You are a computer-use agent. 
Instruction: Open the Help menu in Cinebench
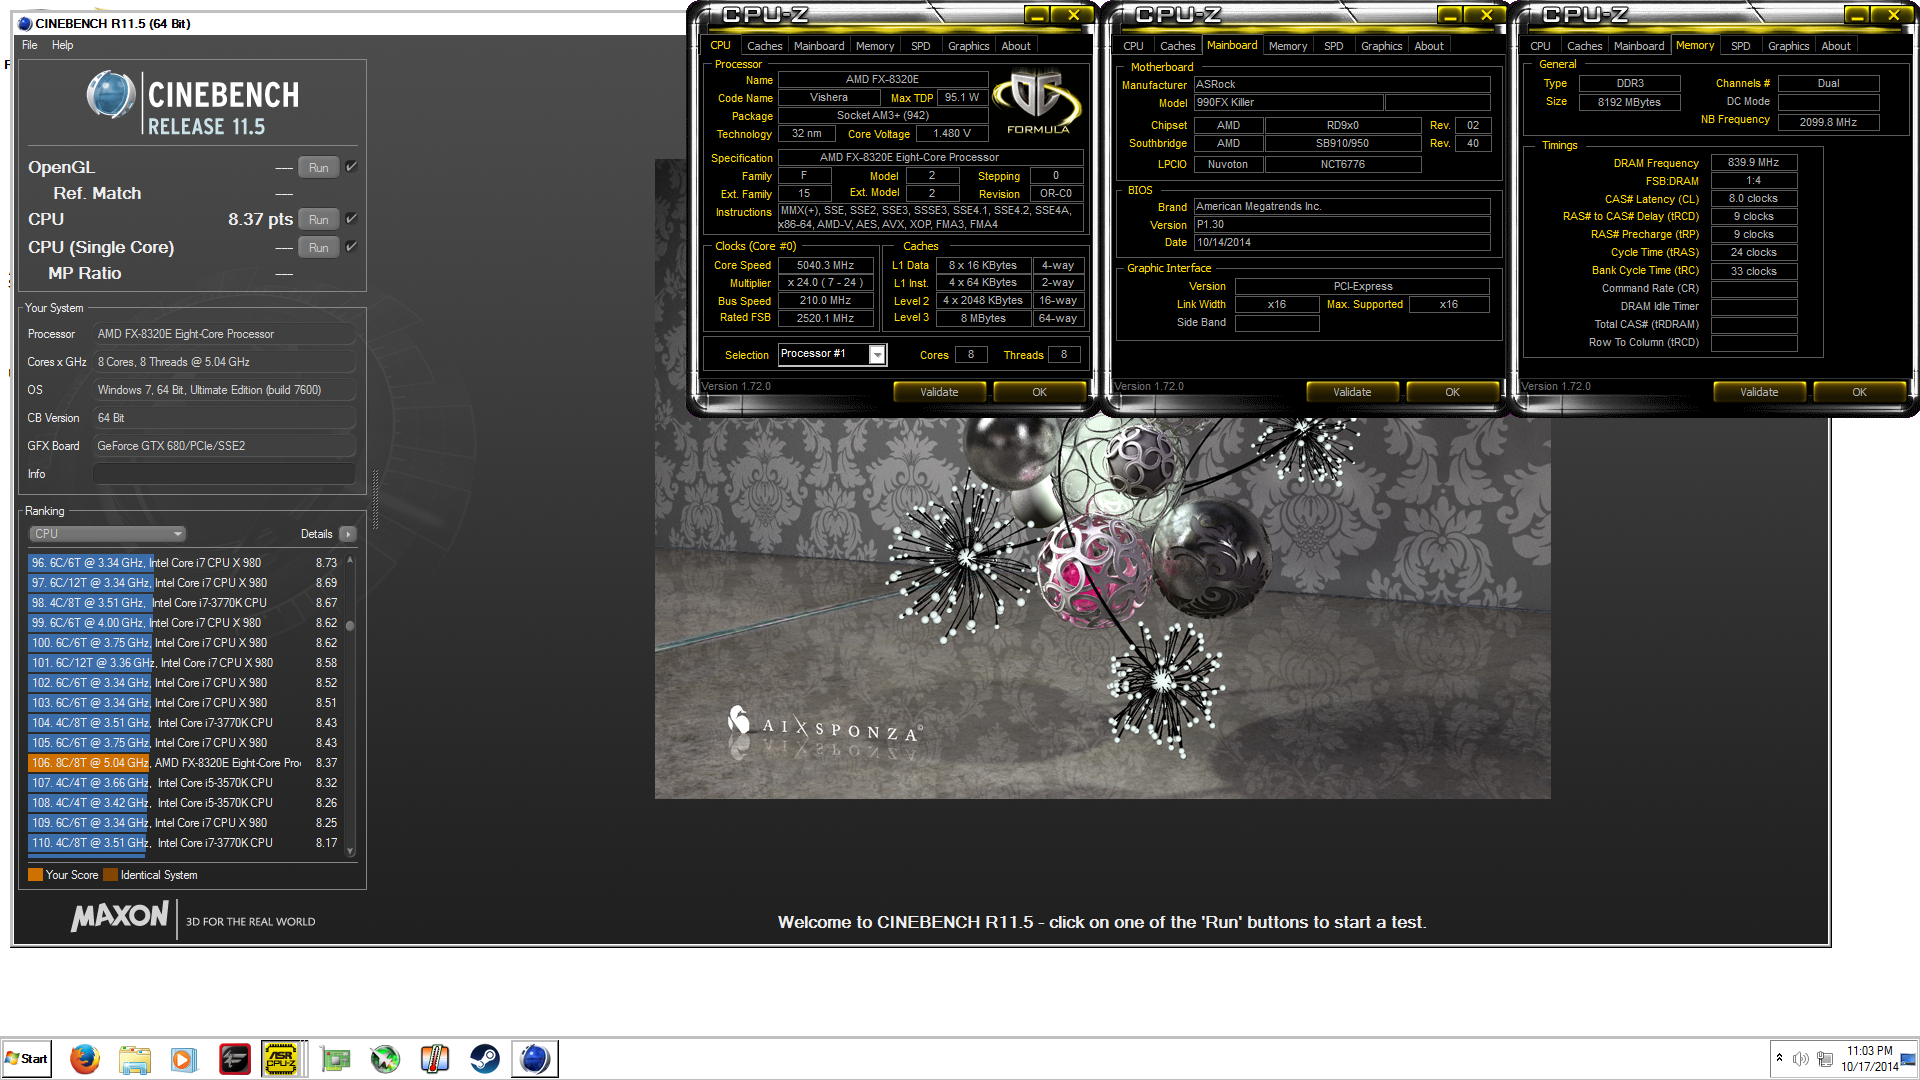pyautogui.click(x=62, y=45)
